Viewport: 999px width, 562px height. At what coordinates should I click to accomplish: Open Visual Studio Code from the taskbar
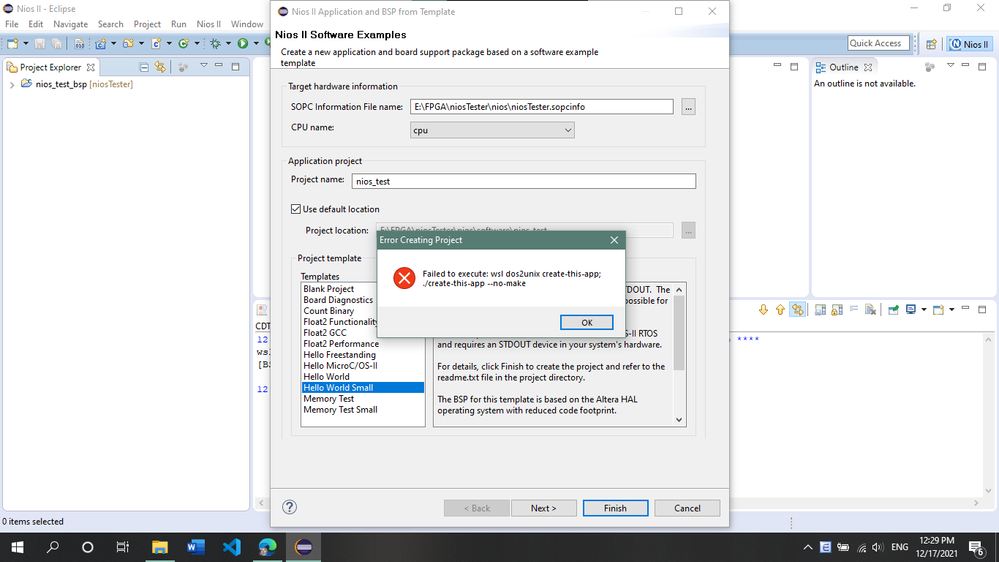232,547
